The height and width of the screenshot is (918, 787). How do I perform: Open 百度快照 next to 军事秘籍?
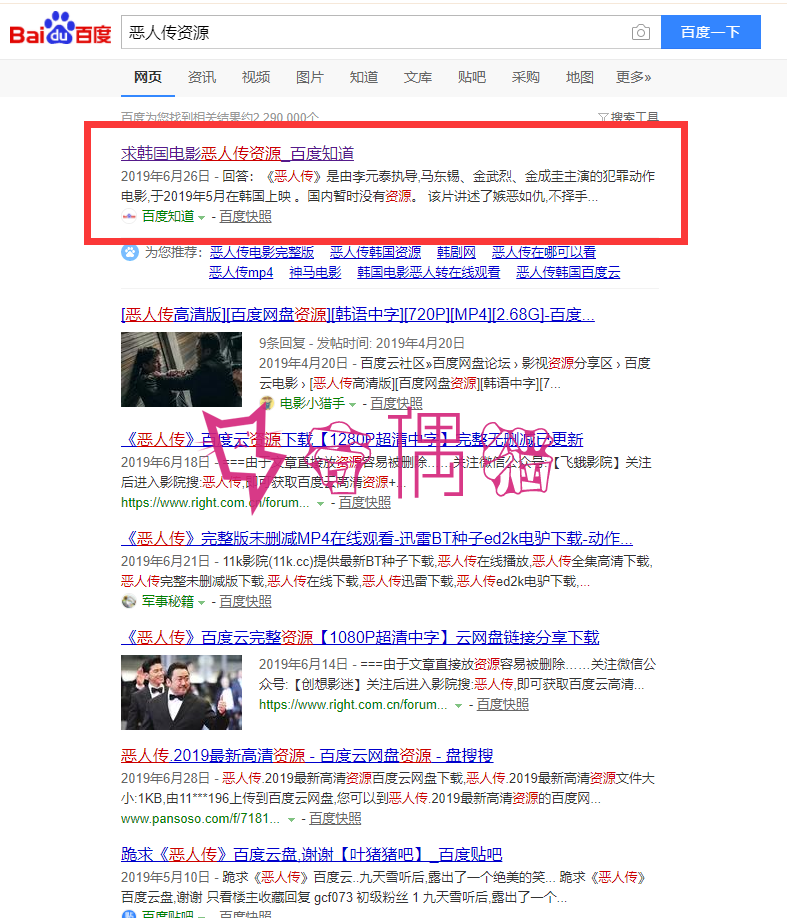click(245, 601)
